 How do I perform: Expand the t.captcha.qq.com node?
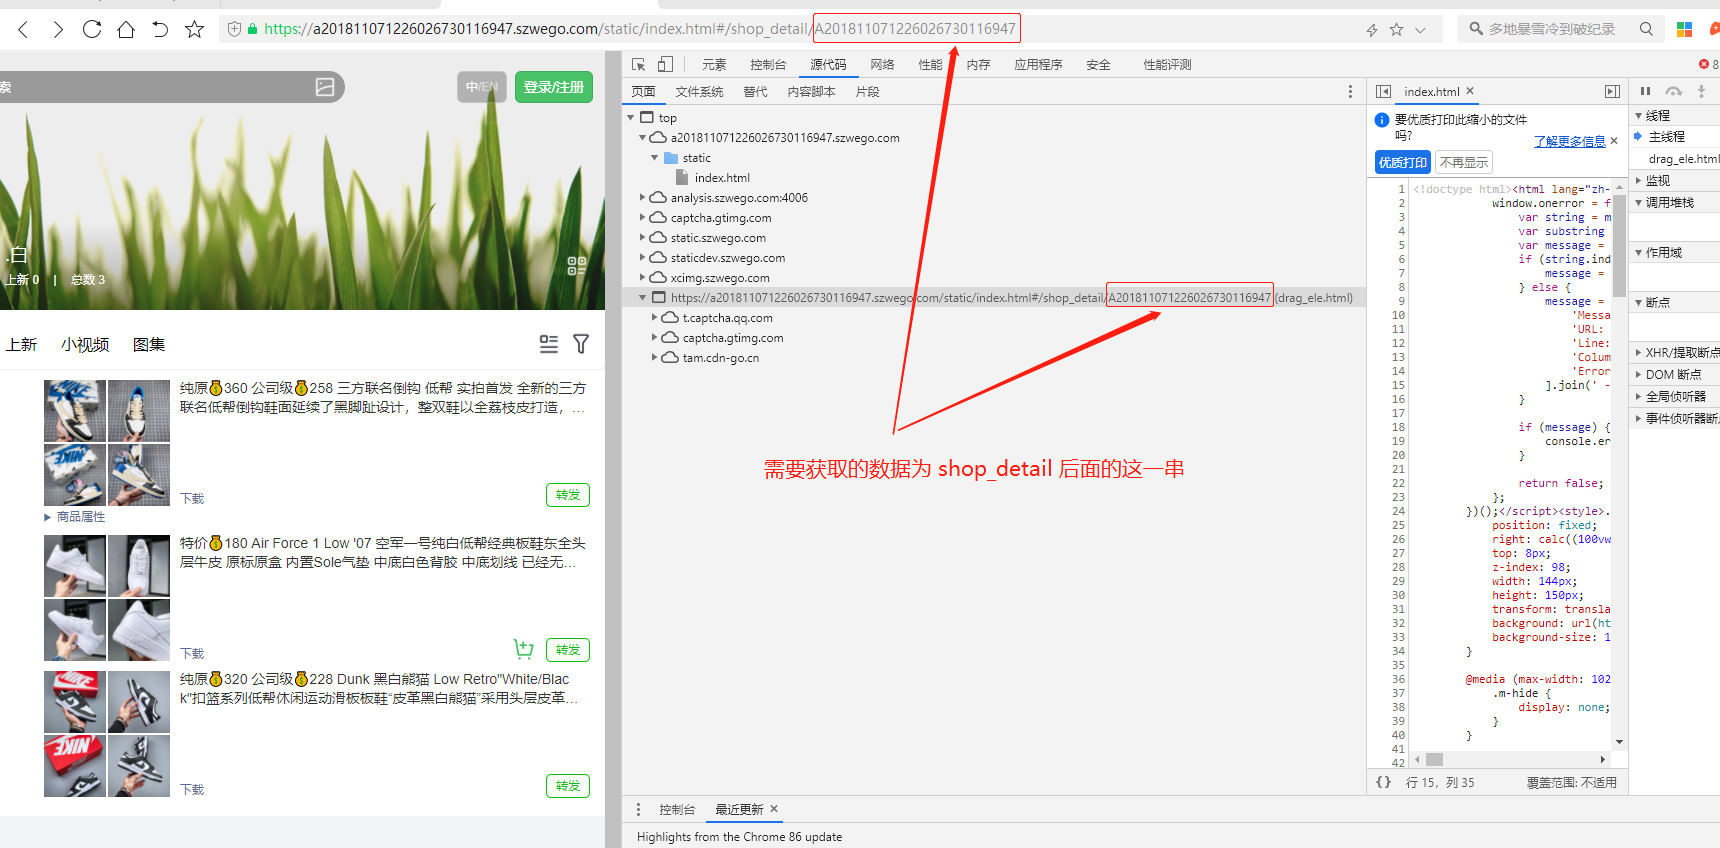click(x=655, y=318)
